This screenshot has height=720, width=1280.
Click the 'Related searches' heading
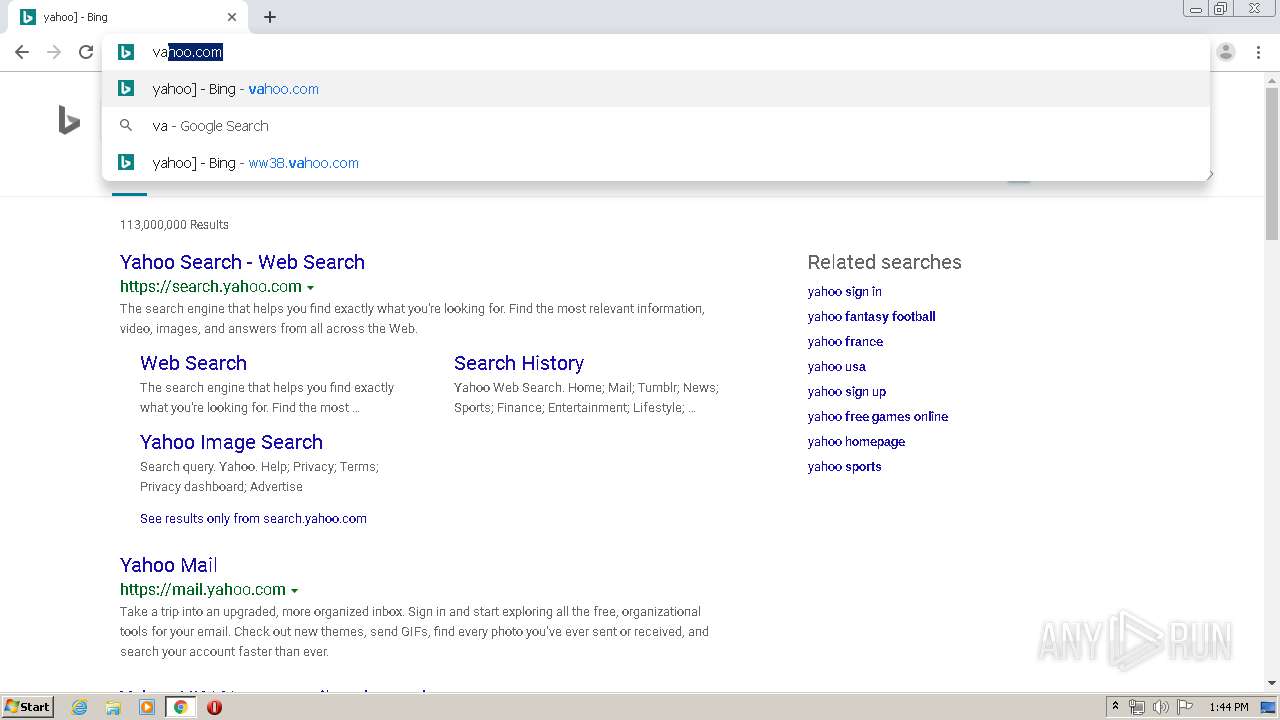(884, 262)
